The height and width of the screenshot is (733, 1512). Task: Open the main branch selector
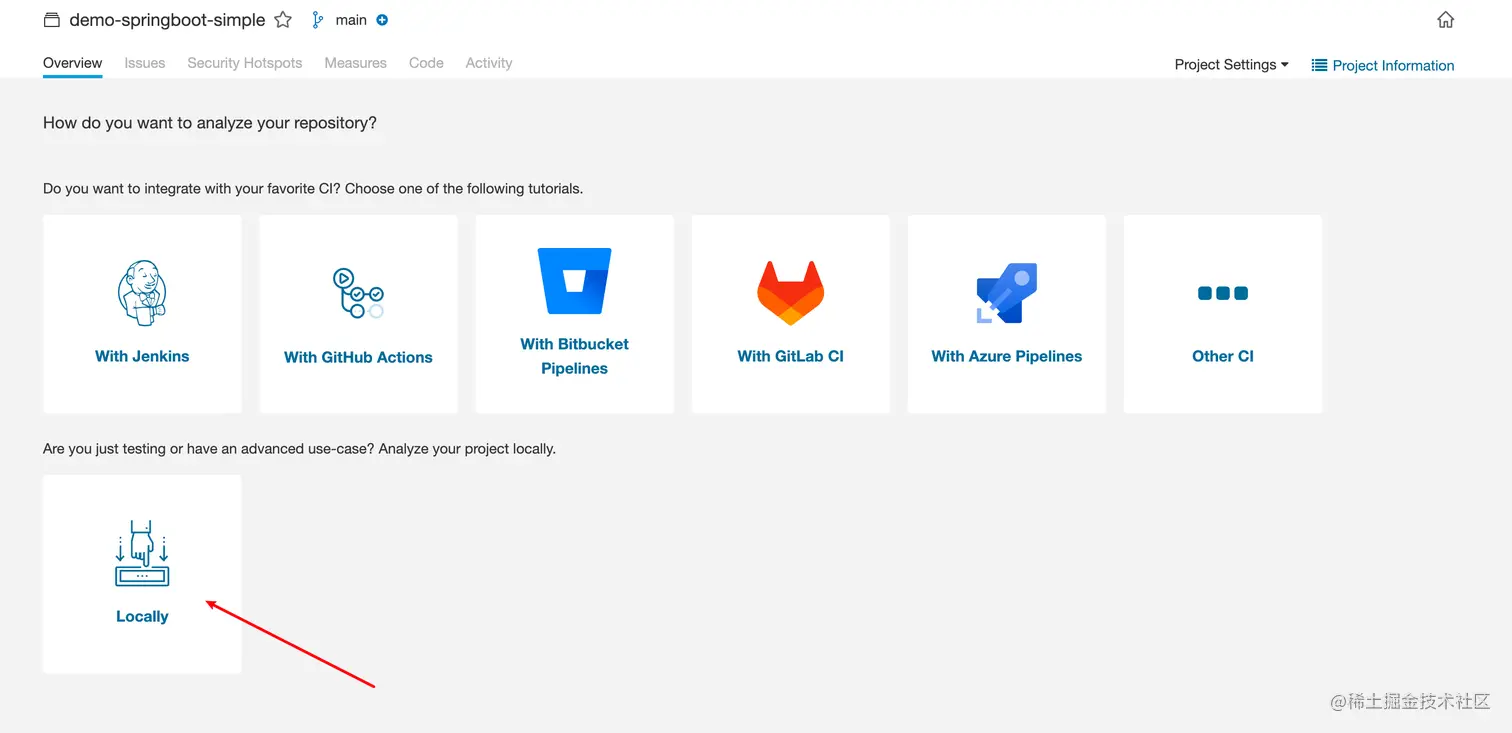click(x=351, y=20)
